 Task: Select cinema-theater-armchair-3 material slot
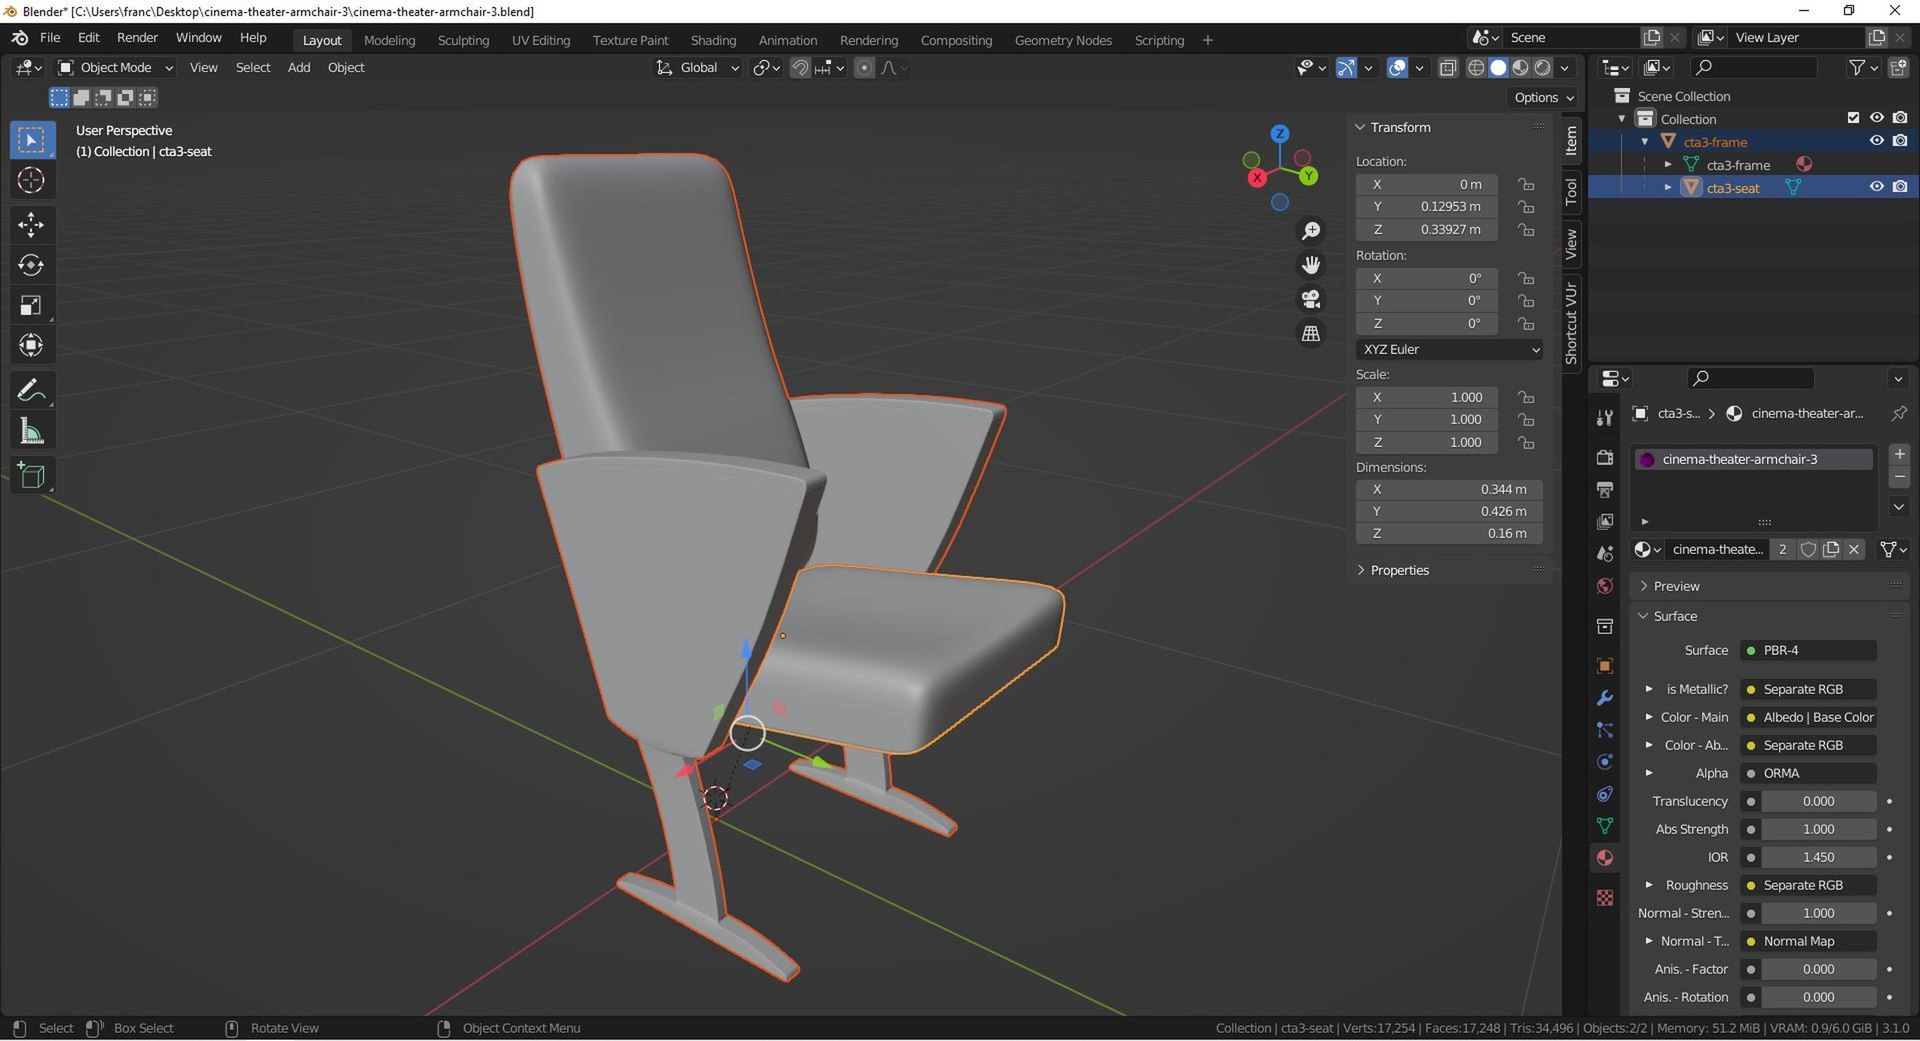tap(1752, 459)
